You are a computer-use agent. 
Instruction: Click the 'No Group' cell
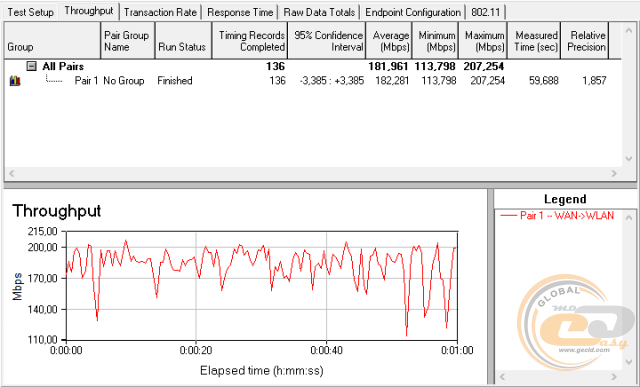click(124, 81)
